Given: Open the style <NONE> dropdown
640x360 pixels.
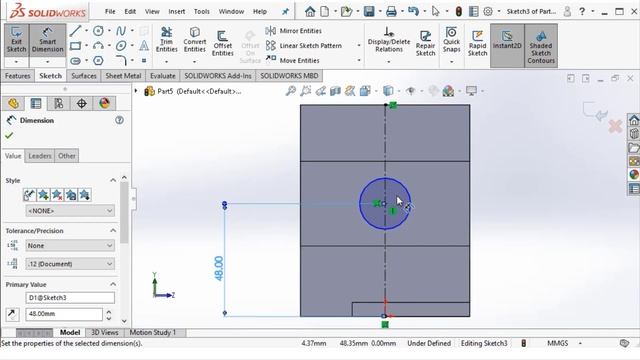Looking at the screenshot, I should click(x=70, y=211).
